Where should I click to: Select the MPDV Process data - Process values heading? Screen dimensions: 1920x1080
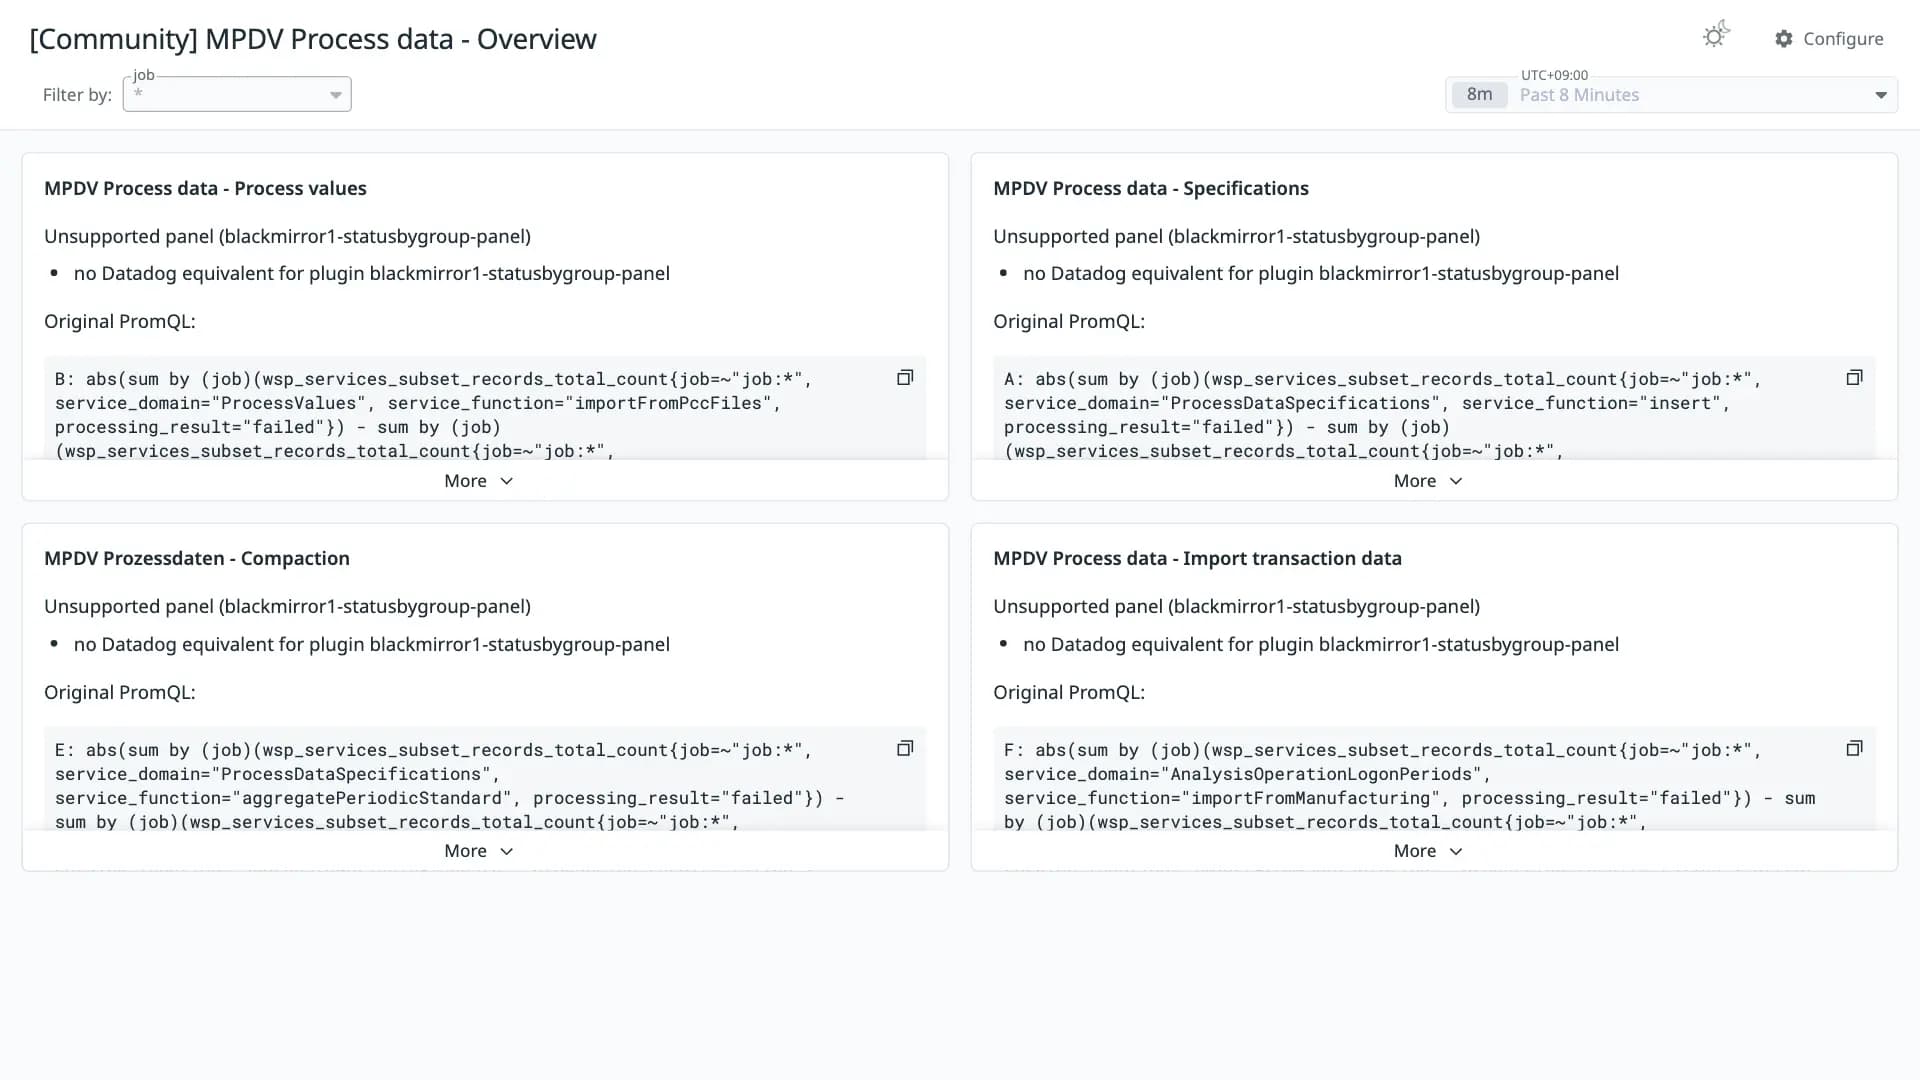click(x=205, y=188)
